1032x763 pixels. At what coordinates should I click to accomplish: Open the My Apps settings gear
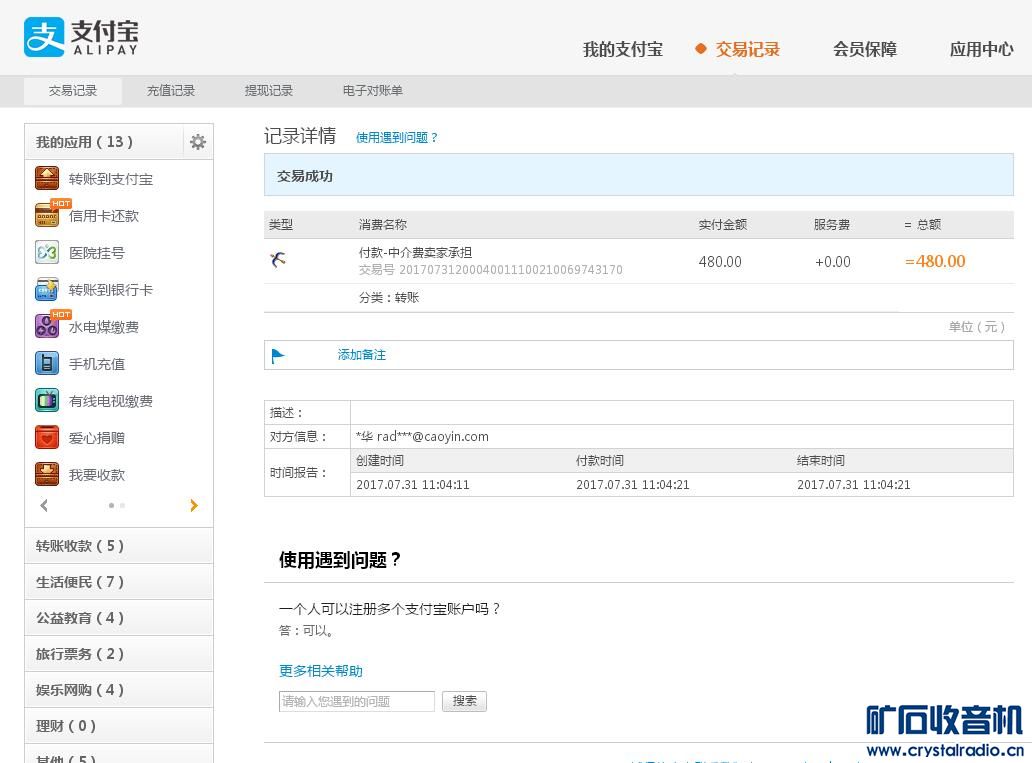(x=198, y=142)
